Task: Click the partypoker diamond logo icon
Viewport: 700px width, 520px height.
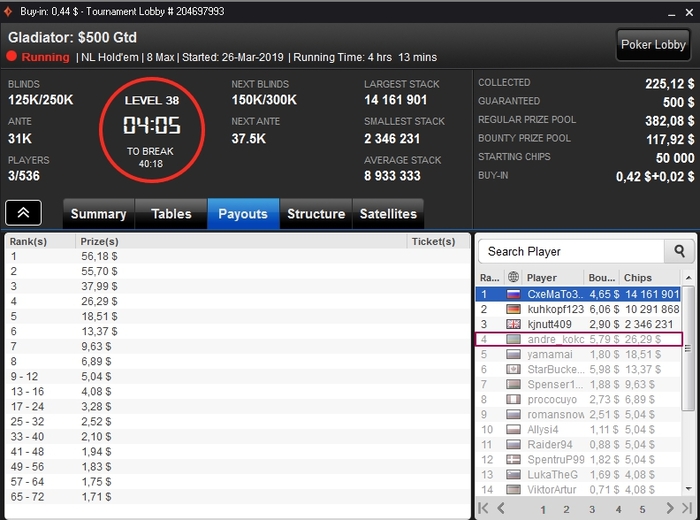Action: pos(8,11)
